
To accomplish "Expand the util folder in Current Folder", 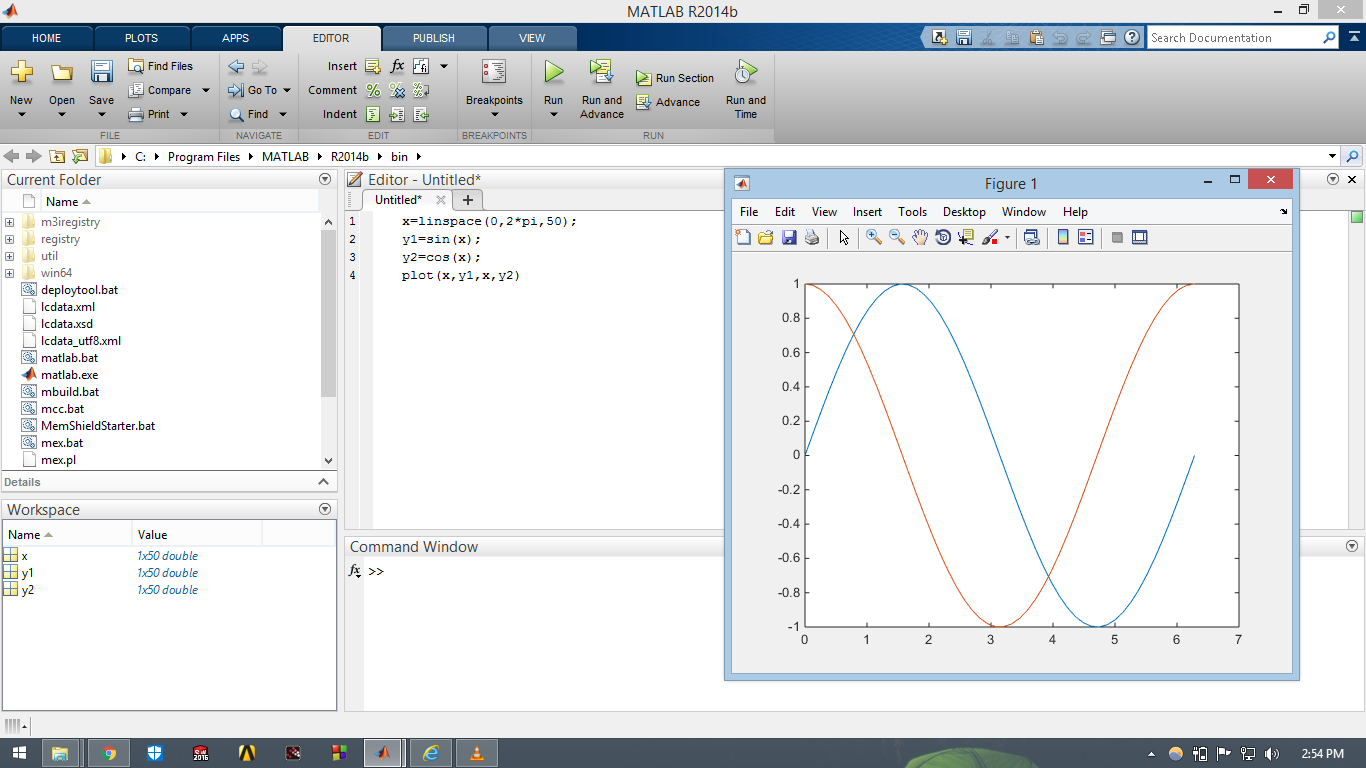I will tap(8, 255).
